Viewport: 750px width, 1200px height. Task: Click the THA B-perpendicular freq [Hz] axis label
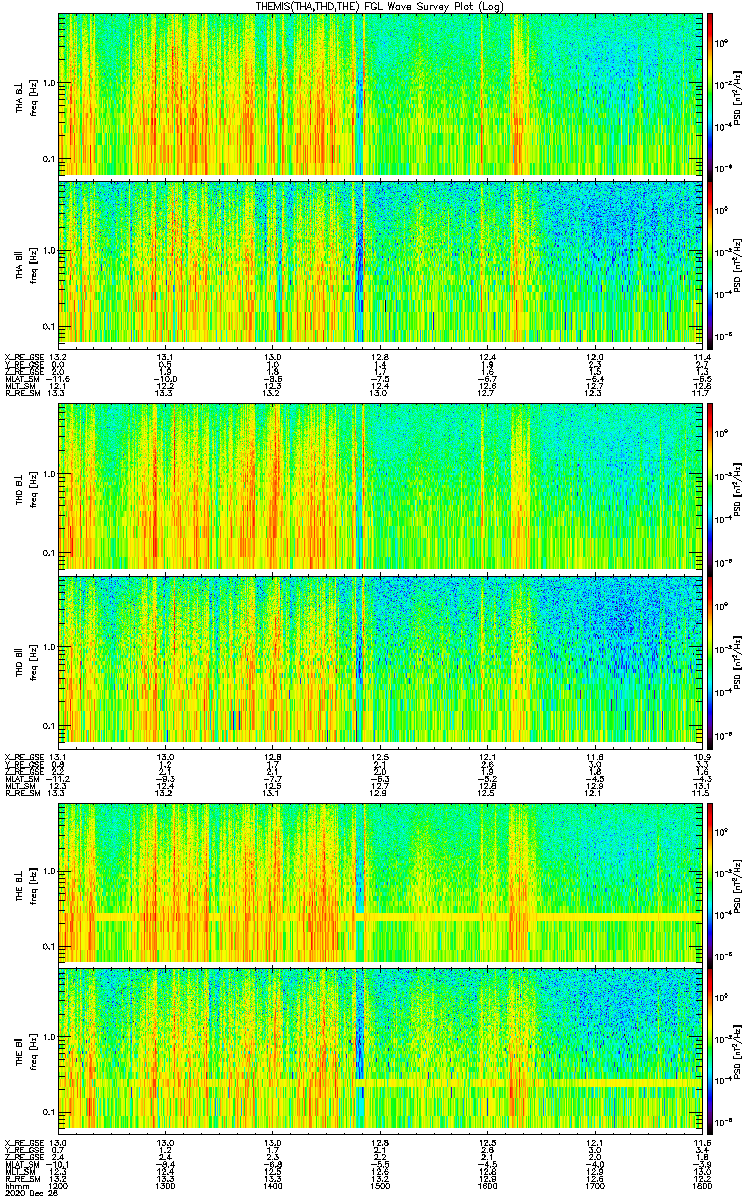pos(33,95)
